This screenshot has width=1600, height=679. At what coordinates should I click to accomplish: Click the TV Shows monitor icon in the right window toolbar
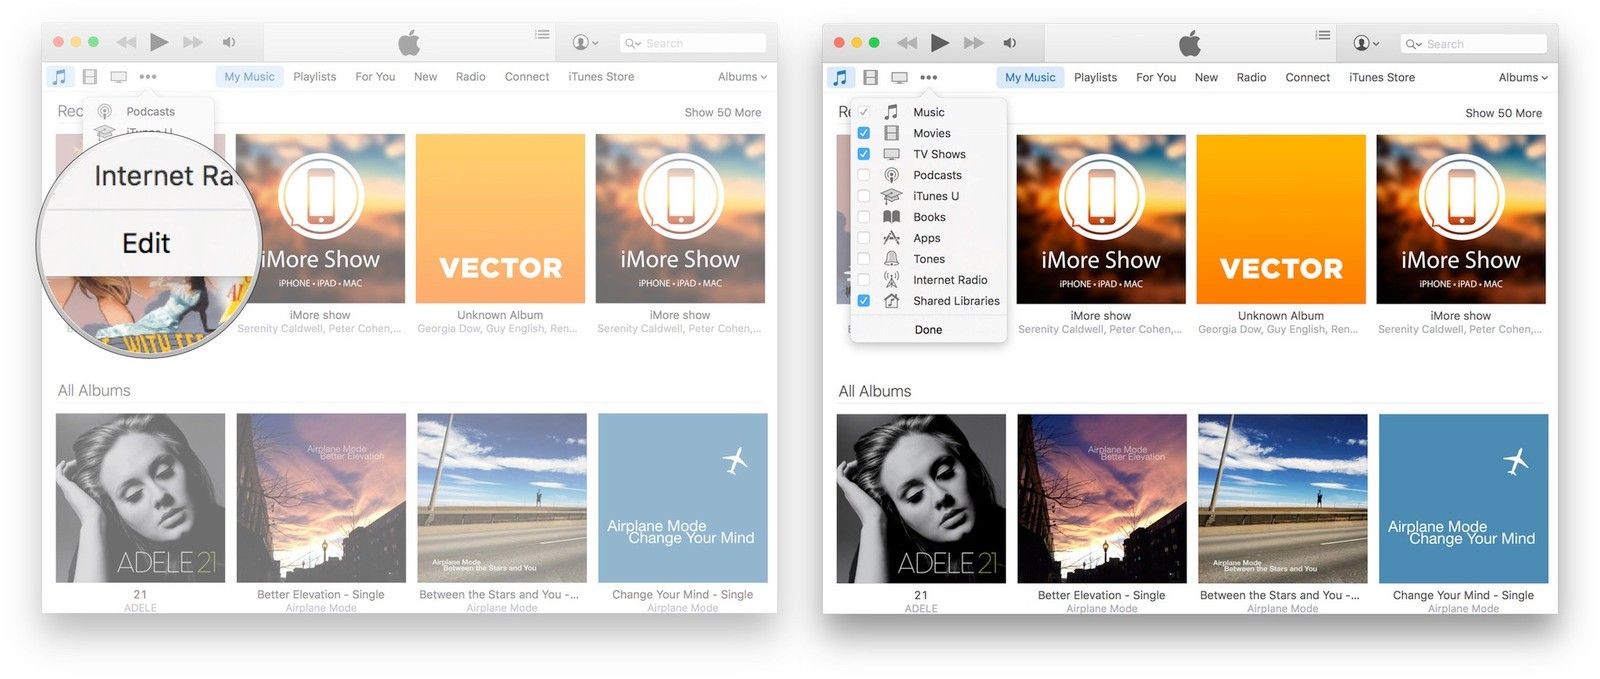tap(899, 78)
